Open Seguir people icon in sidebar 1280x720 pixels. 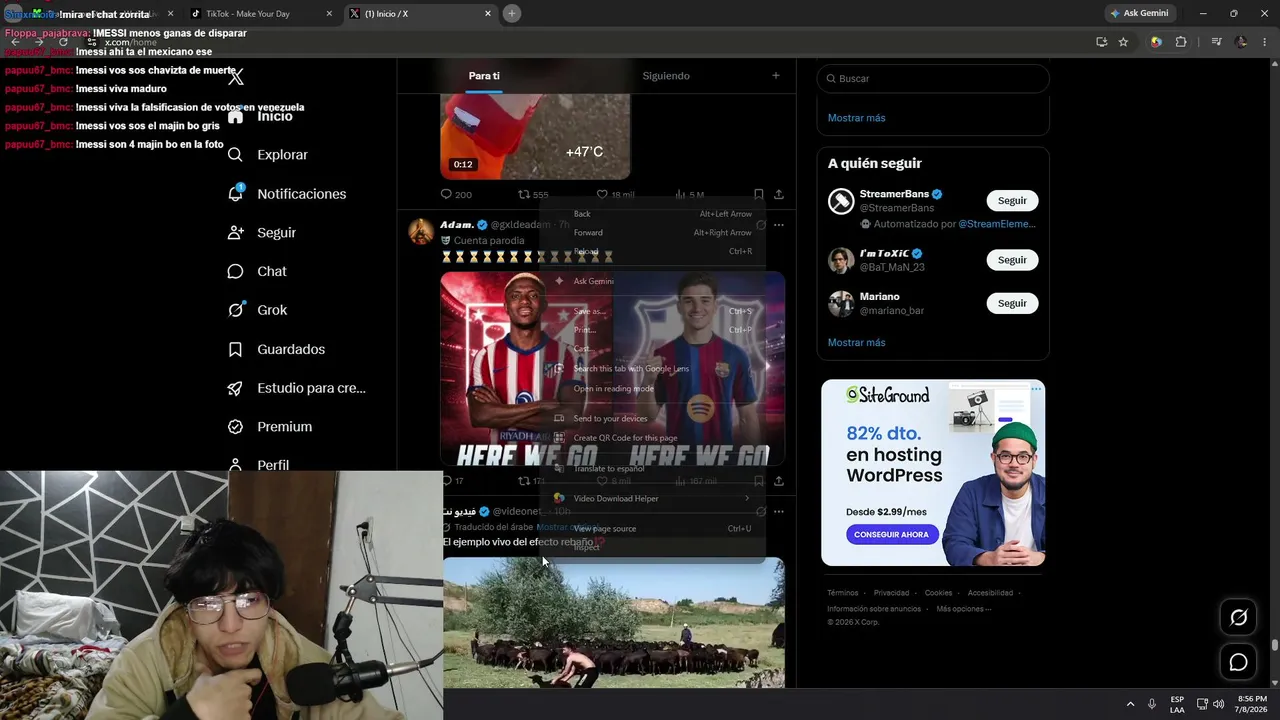pyautogui.click(x=236, y=232)
